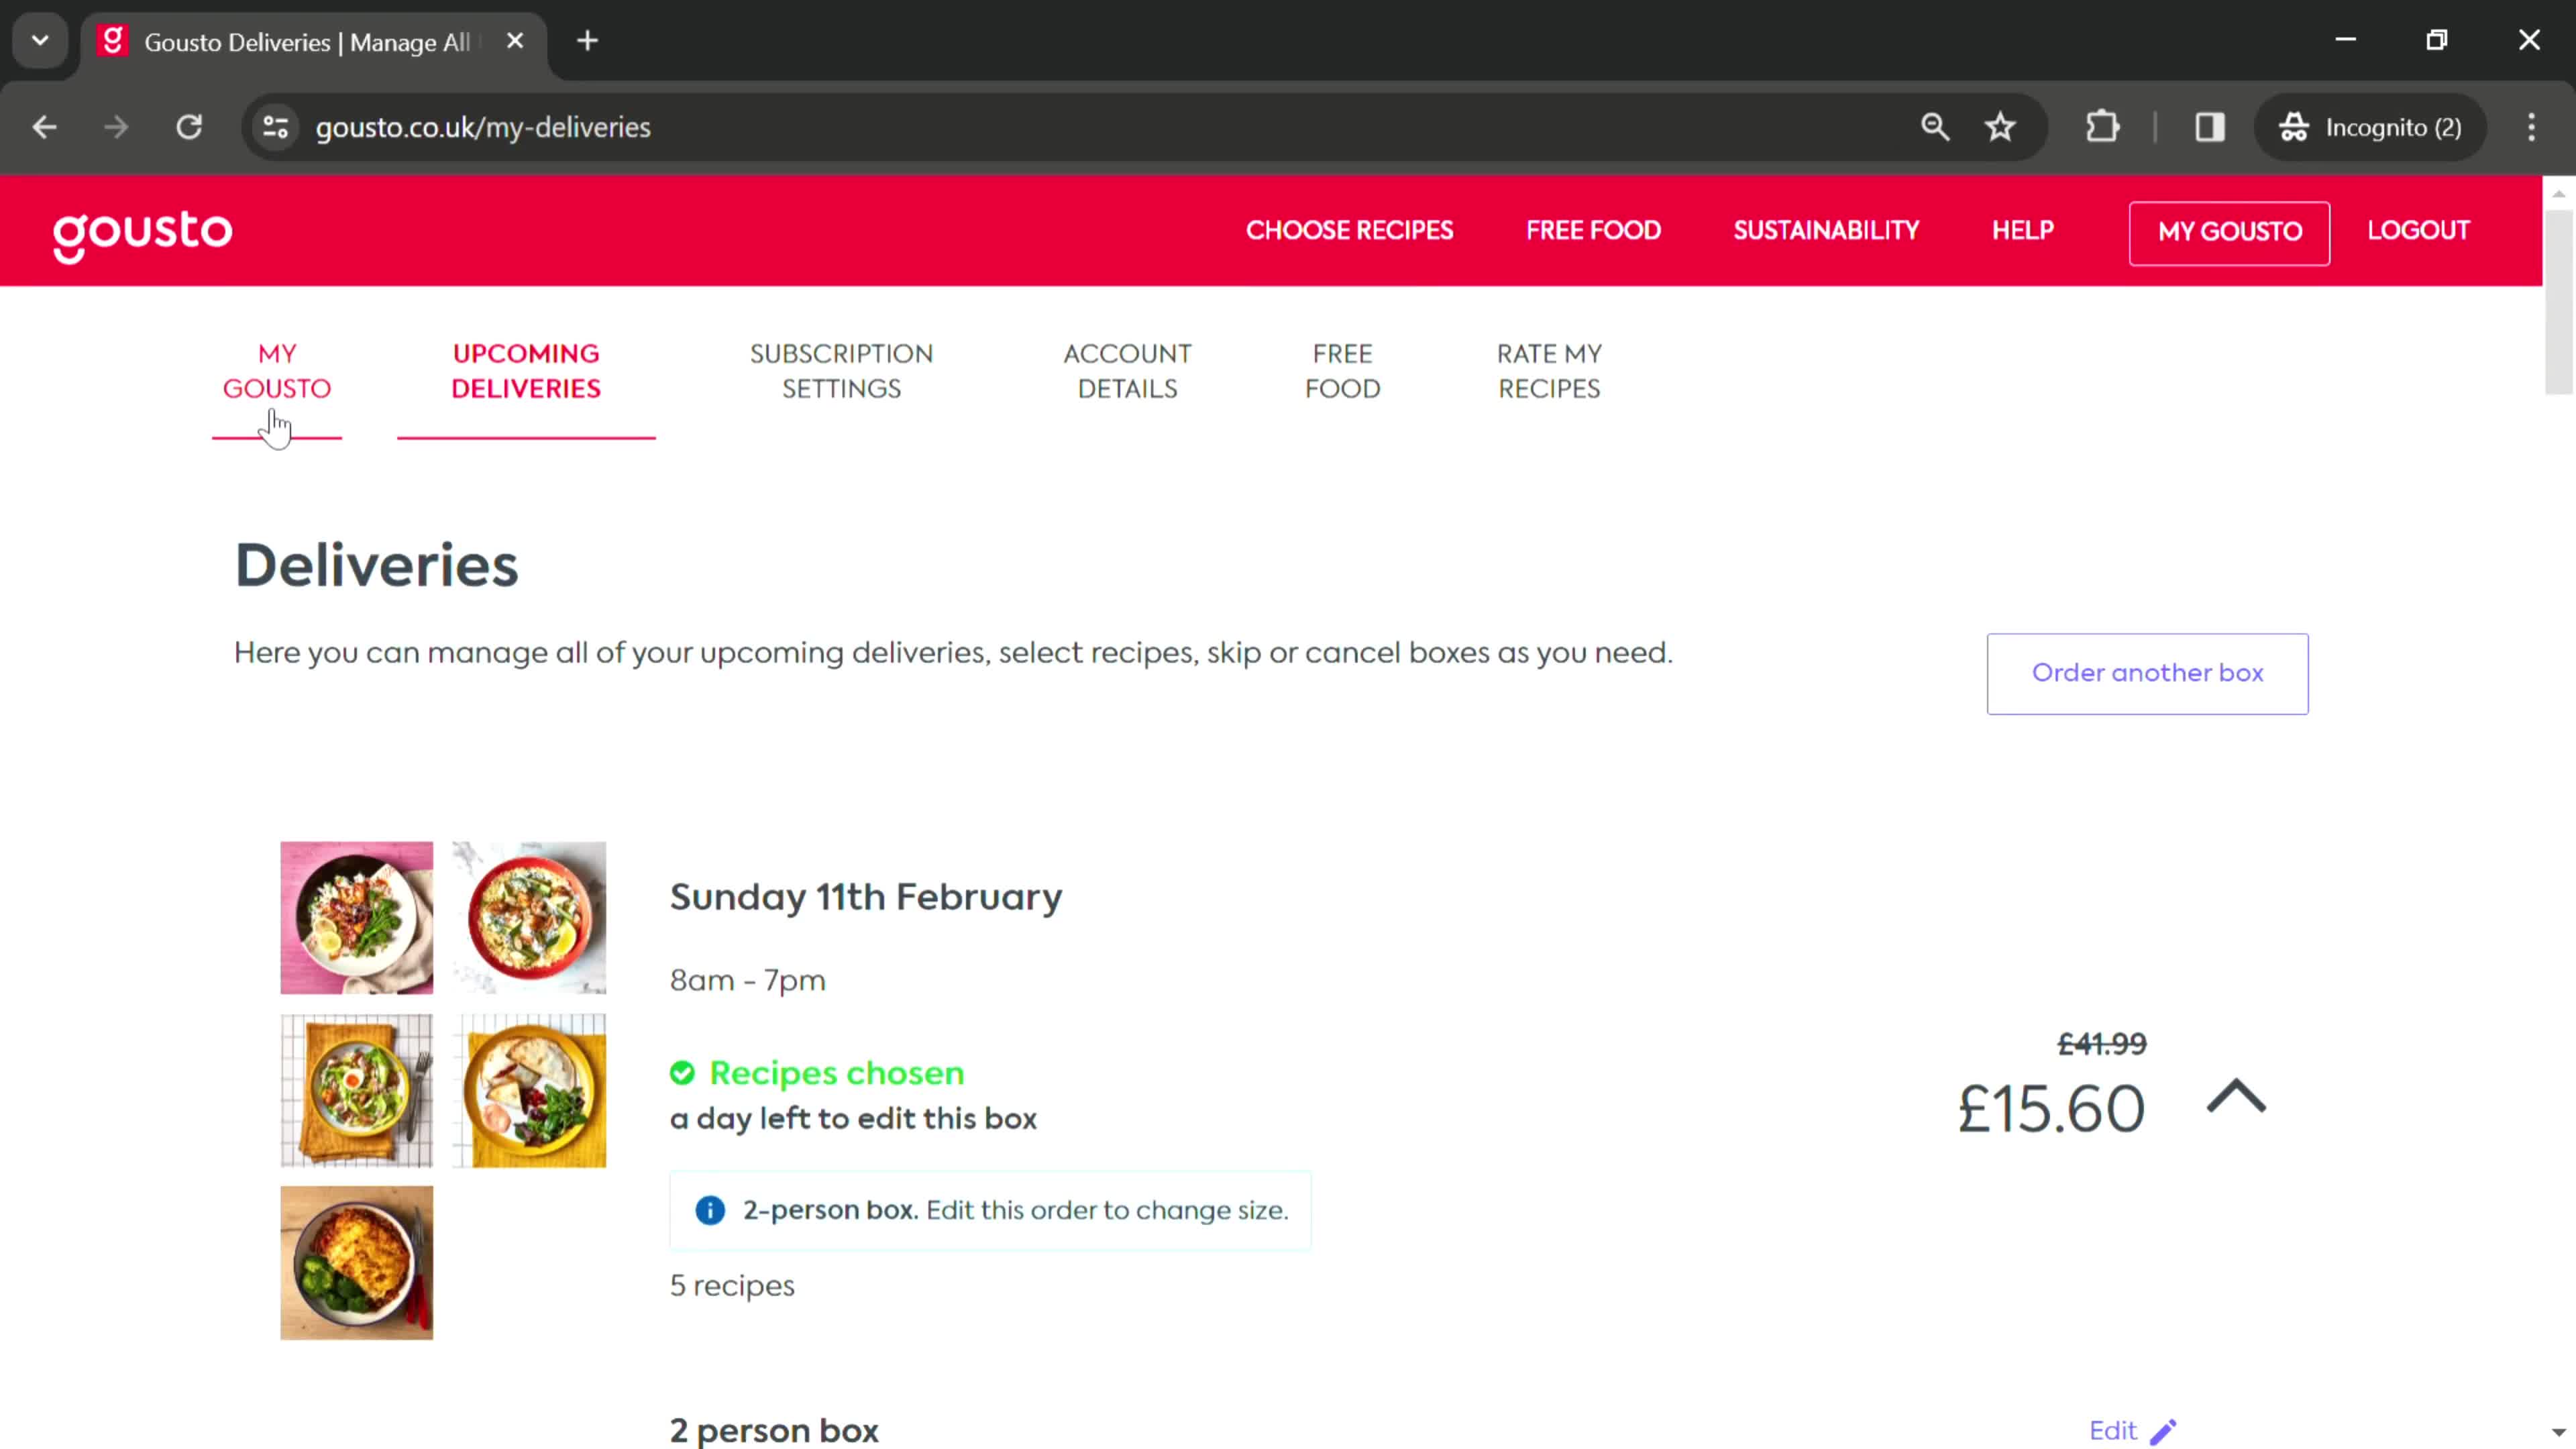Click the LOGOUT button in header

click(2418, 230)
